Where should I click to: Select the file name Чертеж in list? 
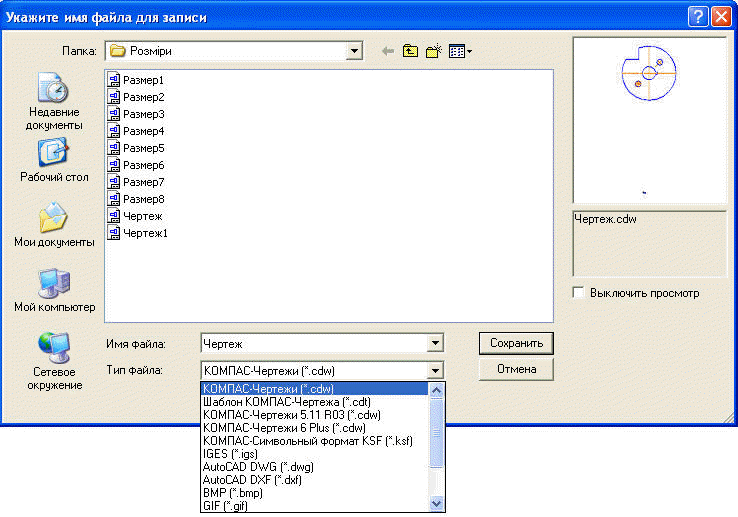tap(143, 216)
